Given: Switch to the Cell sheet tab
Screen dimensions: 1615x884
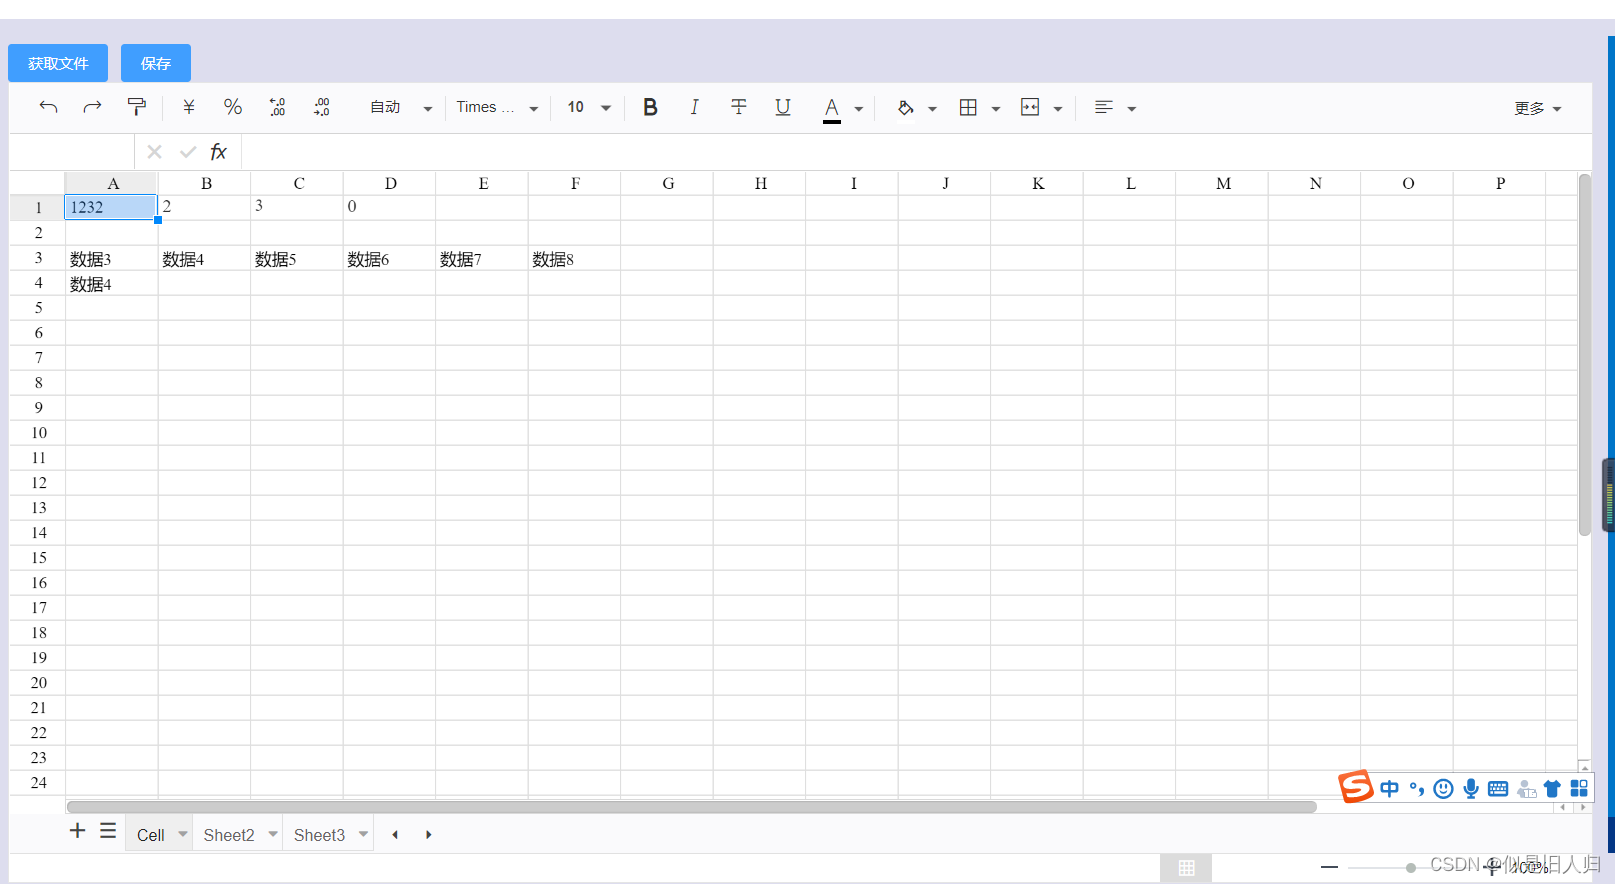Looking at the screenshot, I should (151, 835).
